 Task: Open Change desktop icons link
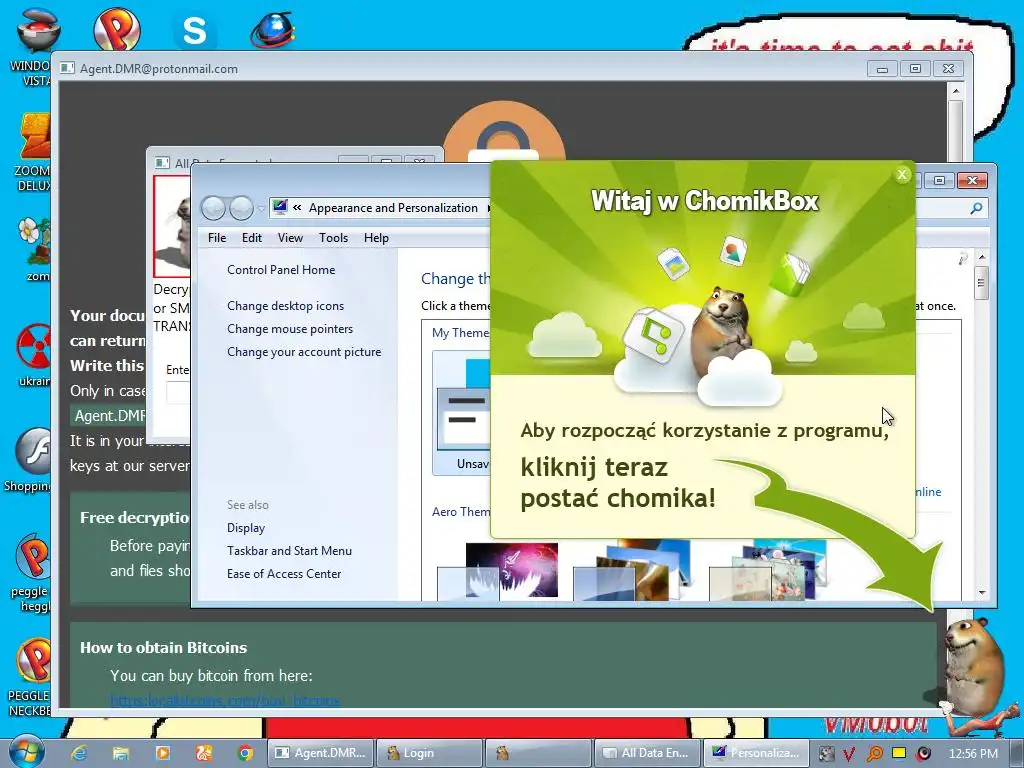[285, 306]
